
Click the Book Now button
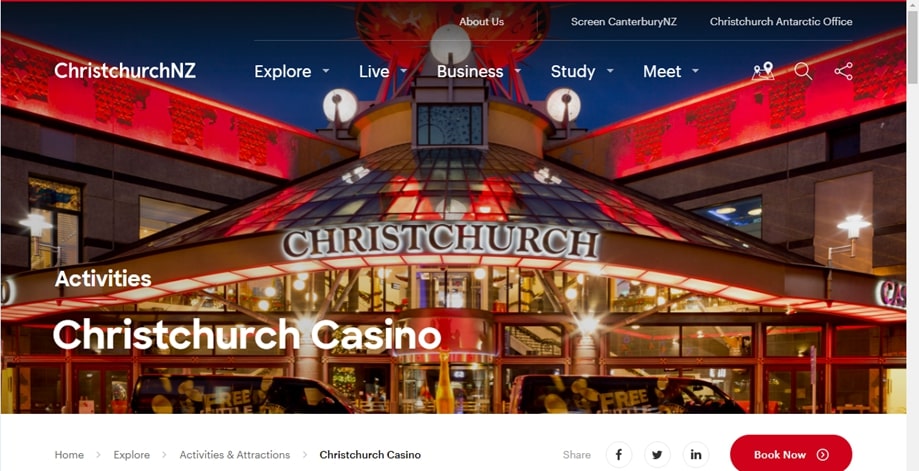791,454
